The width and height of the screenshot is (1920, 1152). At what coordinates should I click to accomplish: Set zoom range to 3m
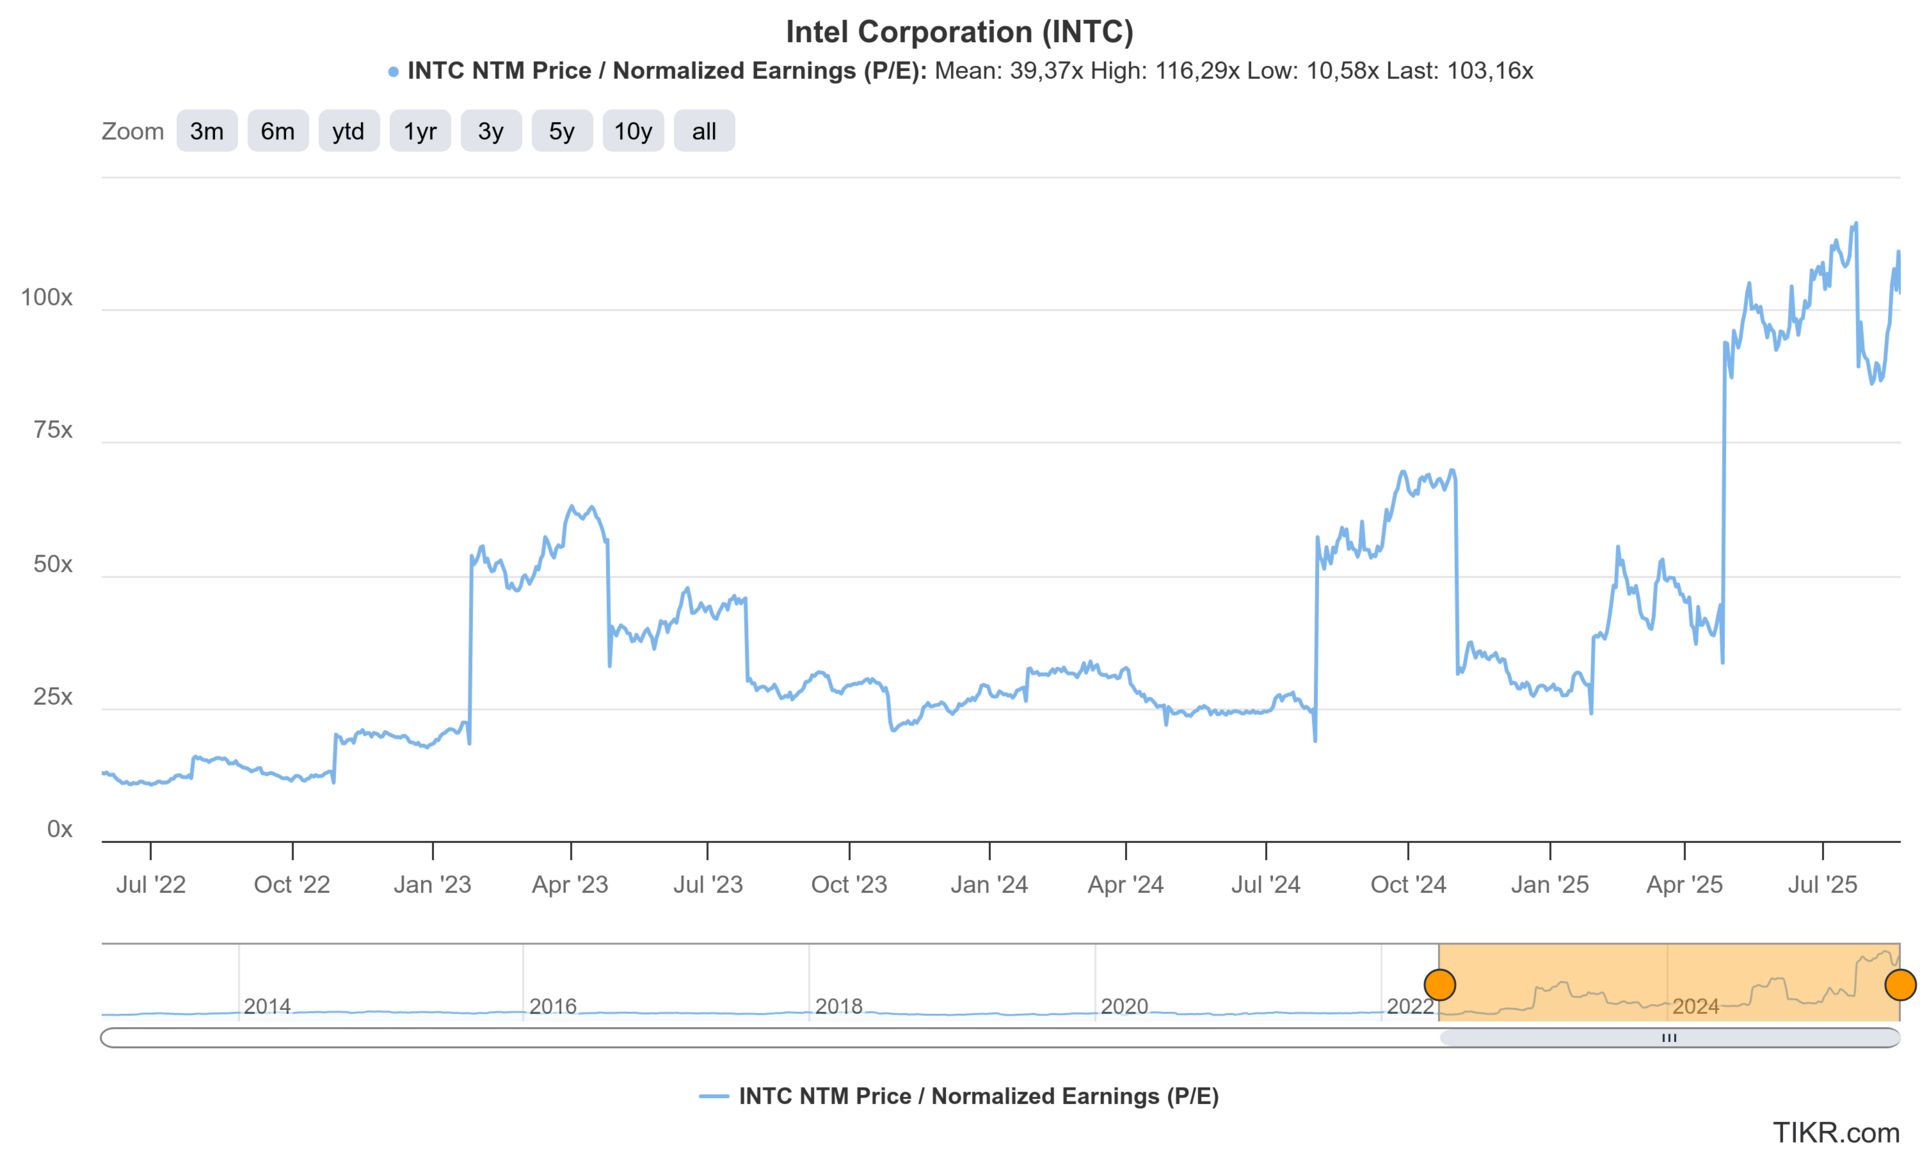[x=207, y=131]
